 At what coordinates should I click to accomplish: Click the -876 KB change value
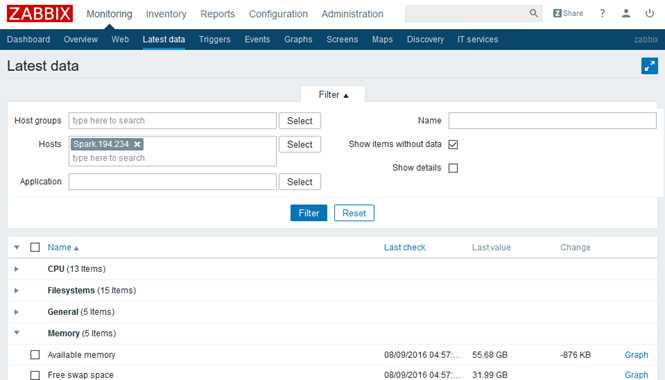575,355
